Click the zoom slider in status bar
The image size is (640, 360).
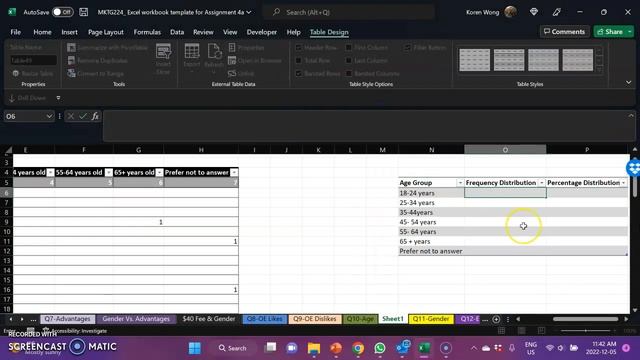[586, 331]
